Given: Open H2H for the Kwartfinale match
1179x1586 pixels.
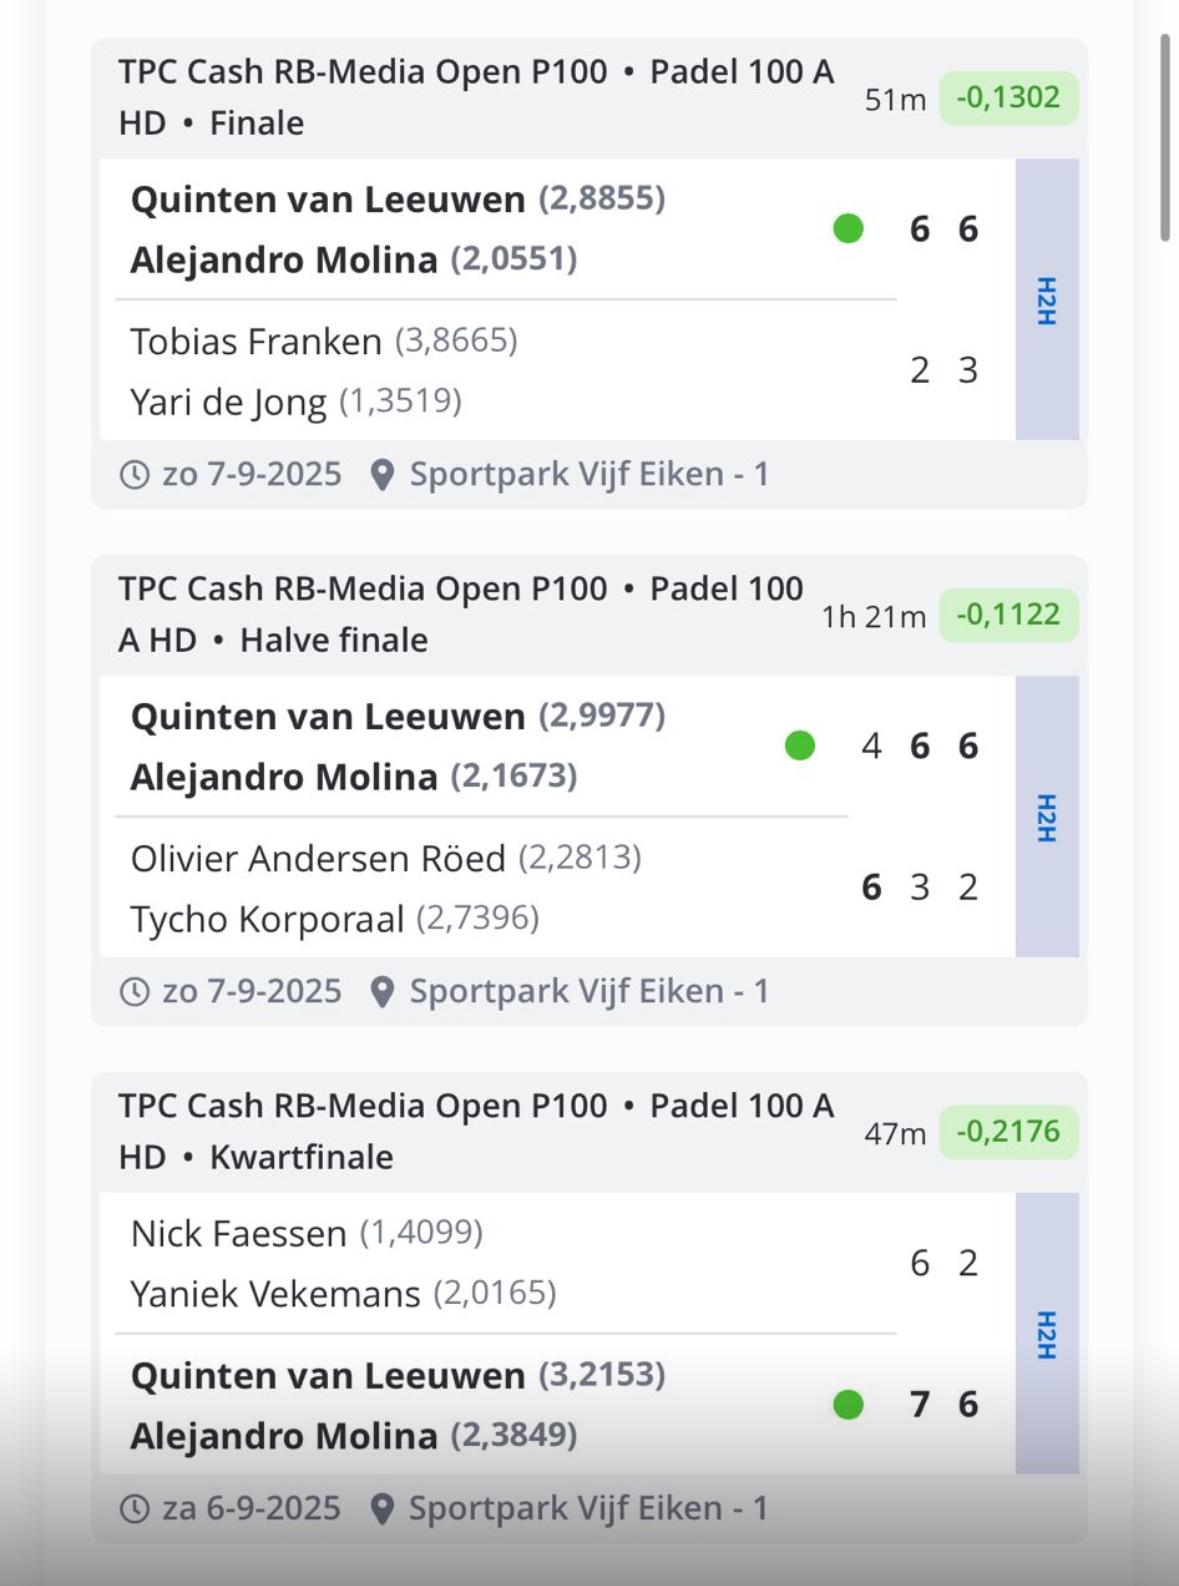Looking at the screenshot, I should [1047, 1334].
